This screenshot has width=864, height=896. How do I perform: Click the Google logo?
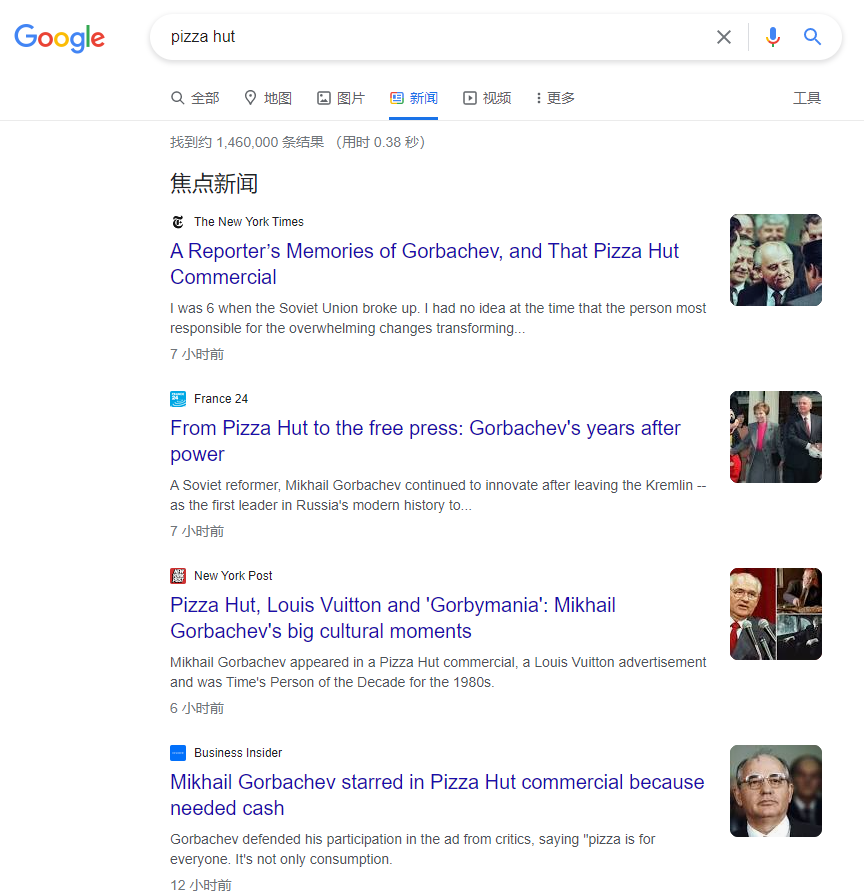click(59, 38)
